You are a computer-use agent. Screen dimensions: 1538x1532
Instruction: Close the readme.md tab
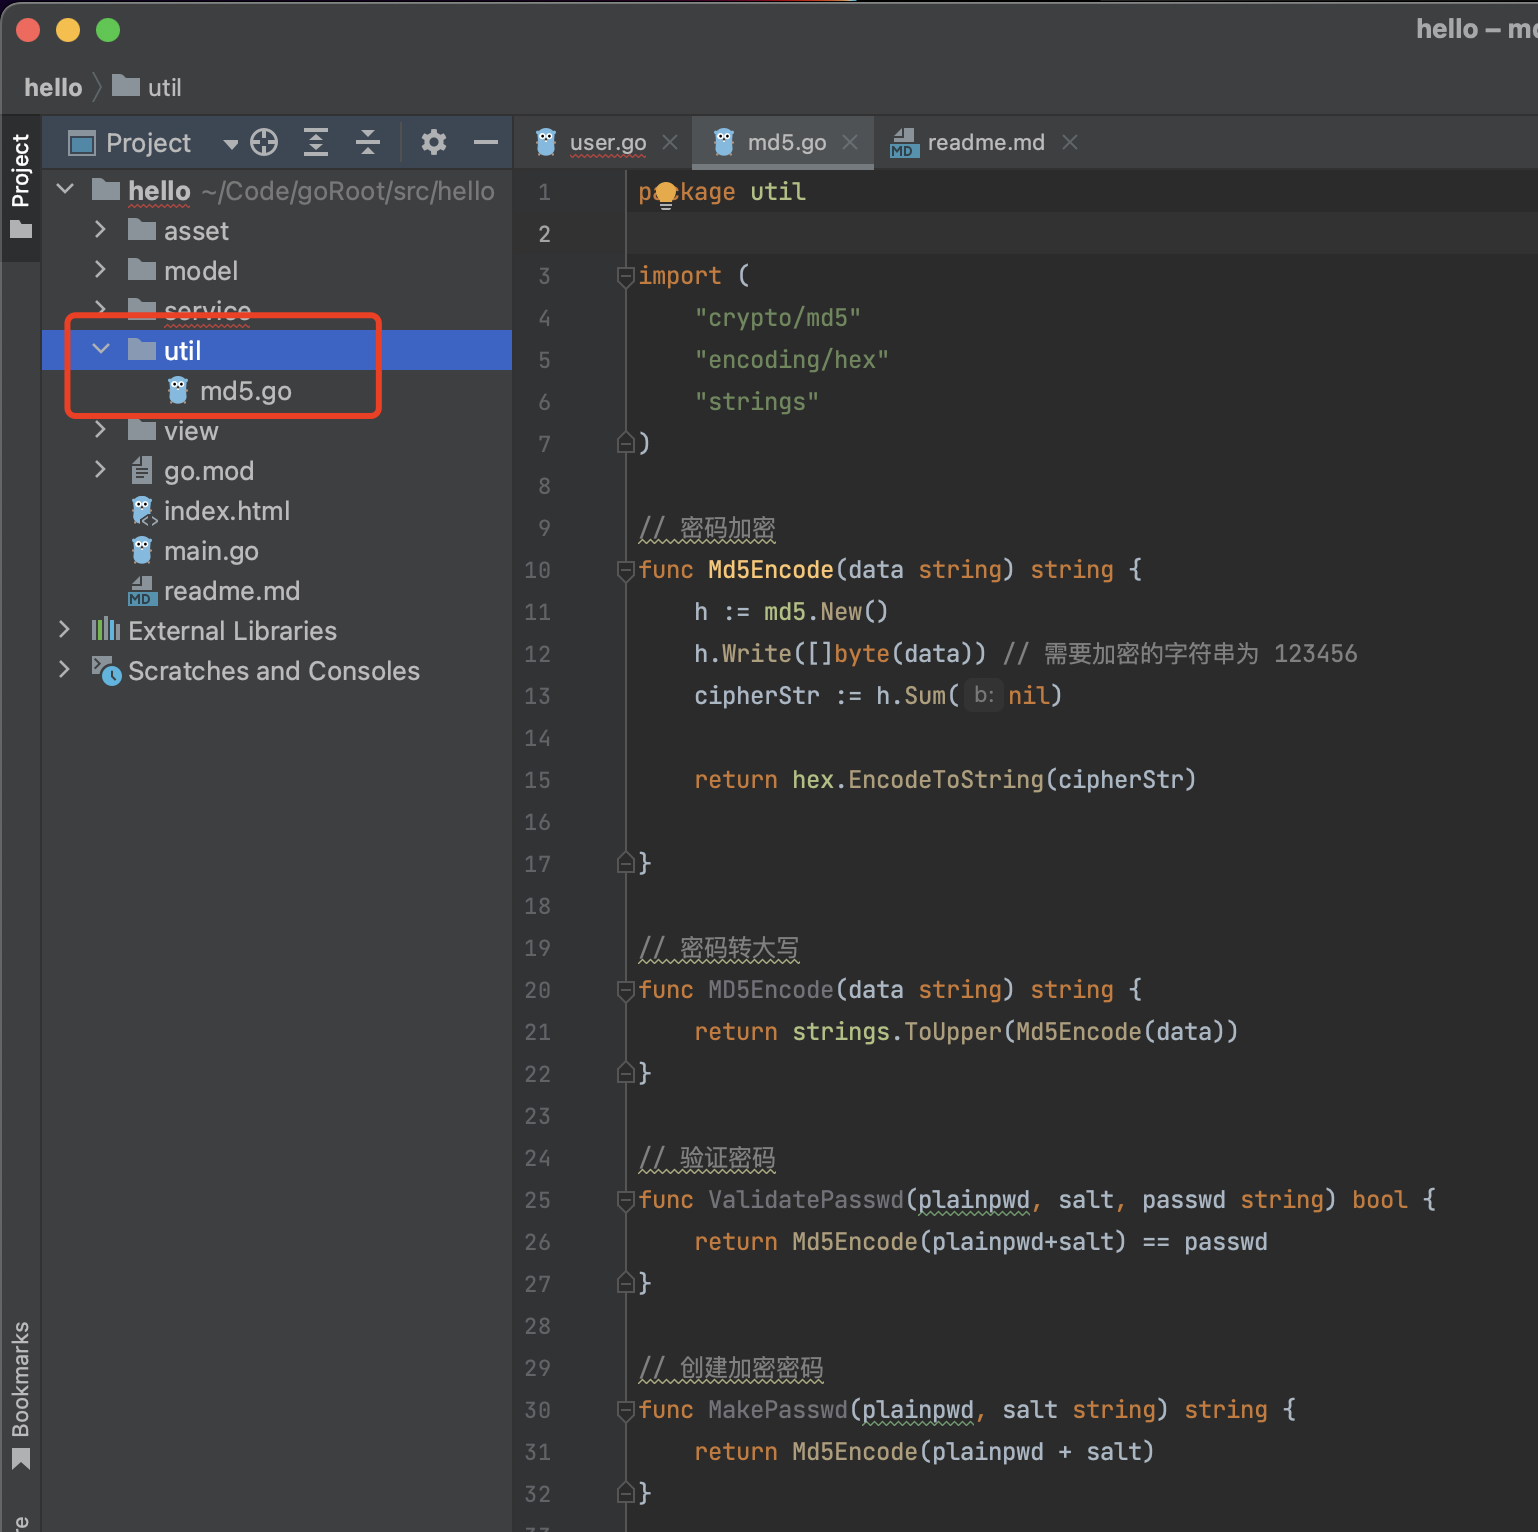tap(1070, 143)
